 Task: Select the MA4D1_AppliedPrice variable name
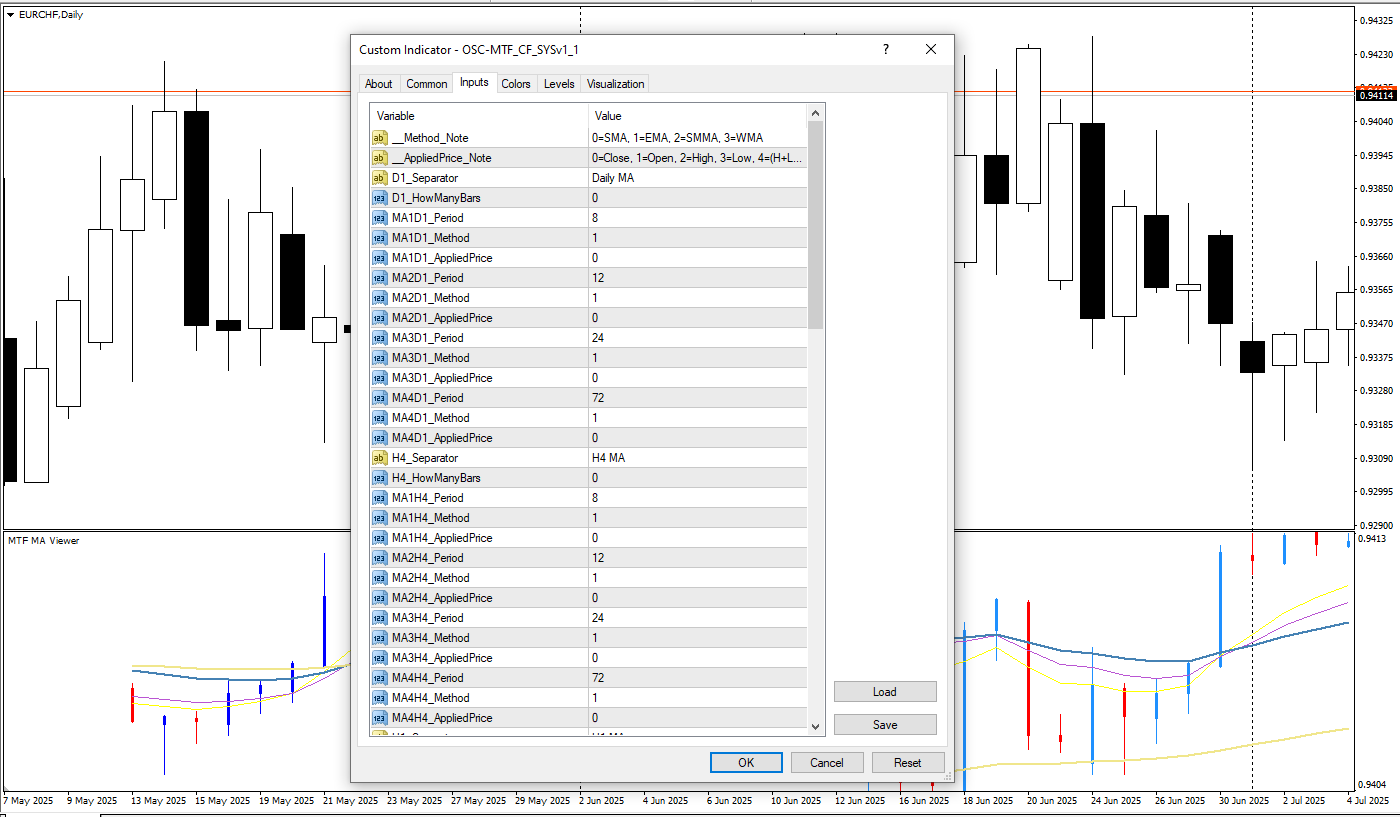point(442,438)
